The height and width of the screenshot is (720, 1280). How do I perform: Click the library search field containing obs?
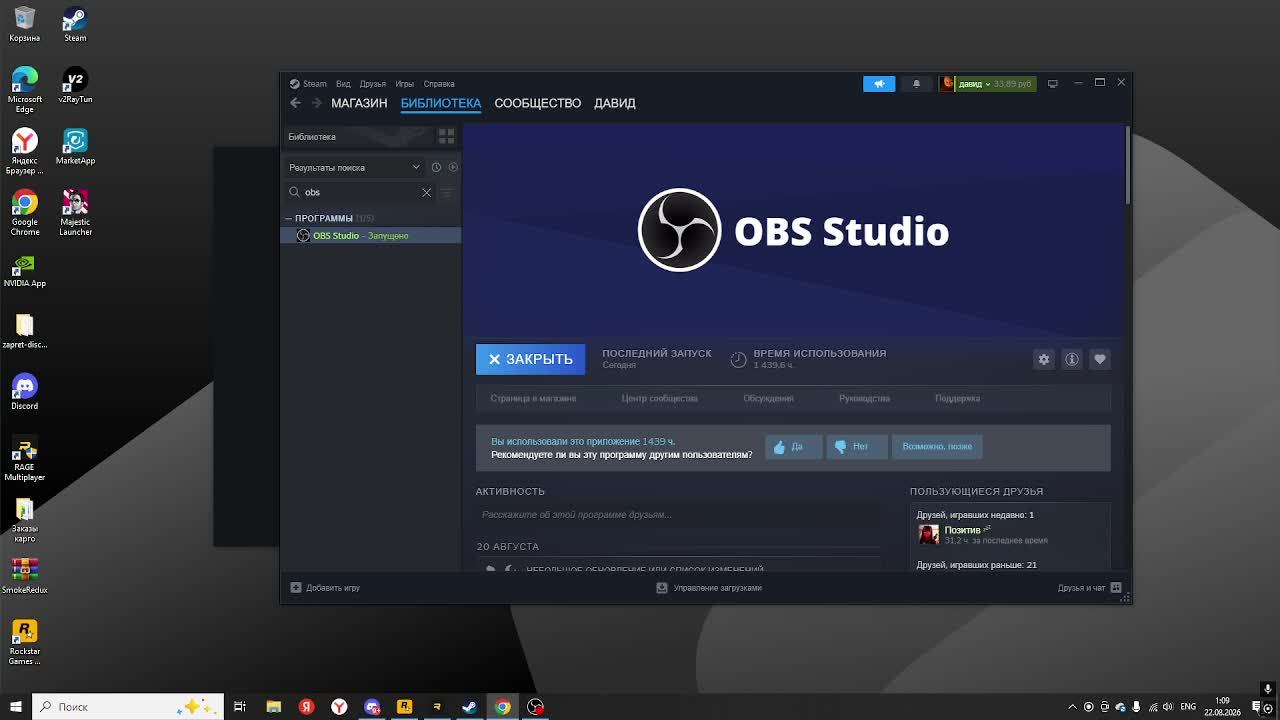coord(360,192)
